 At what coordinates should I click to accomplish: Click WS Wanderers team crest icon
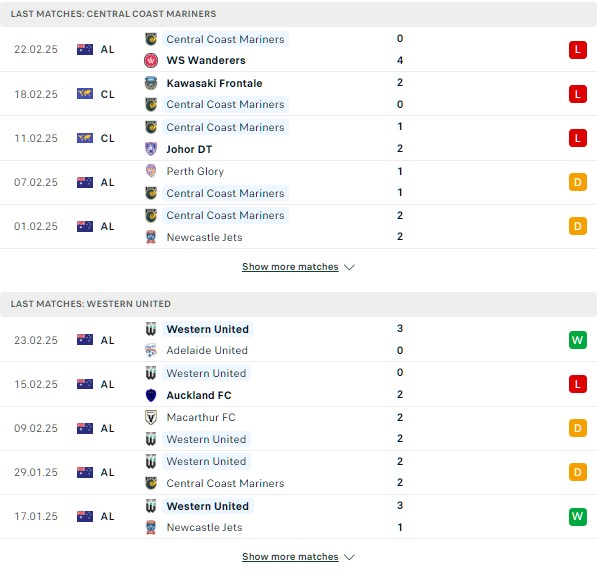tap(151, 60)
